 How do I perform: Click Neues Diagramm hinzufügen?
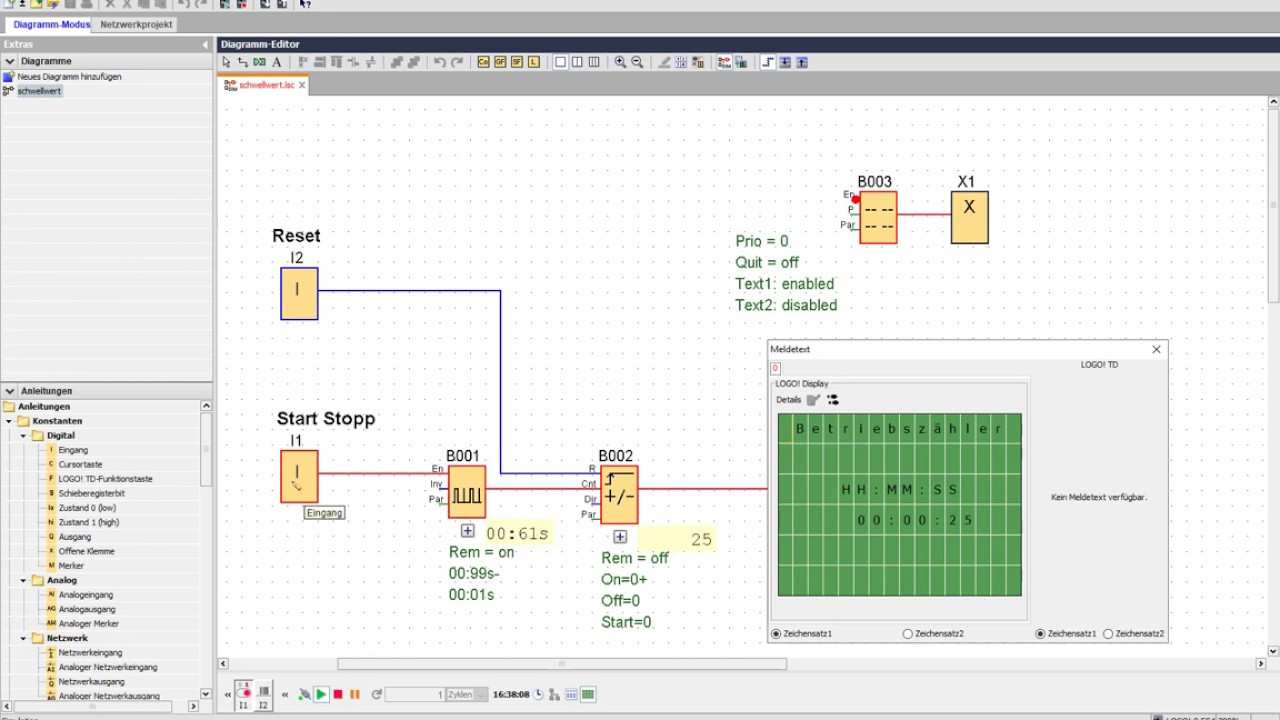coord(69,76)
